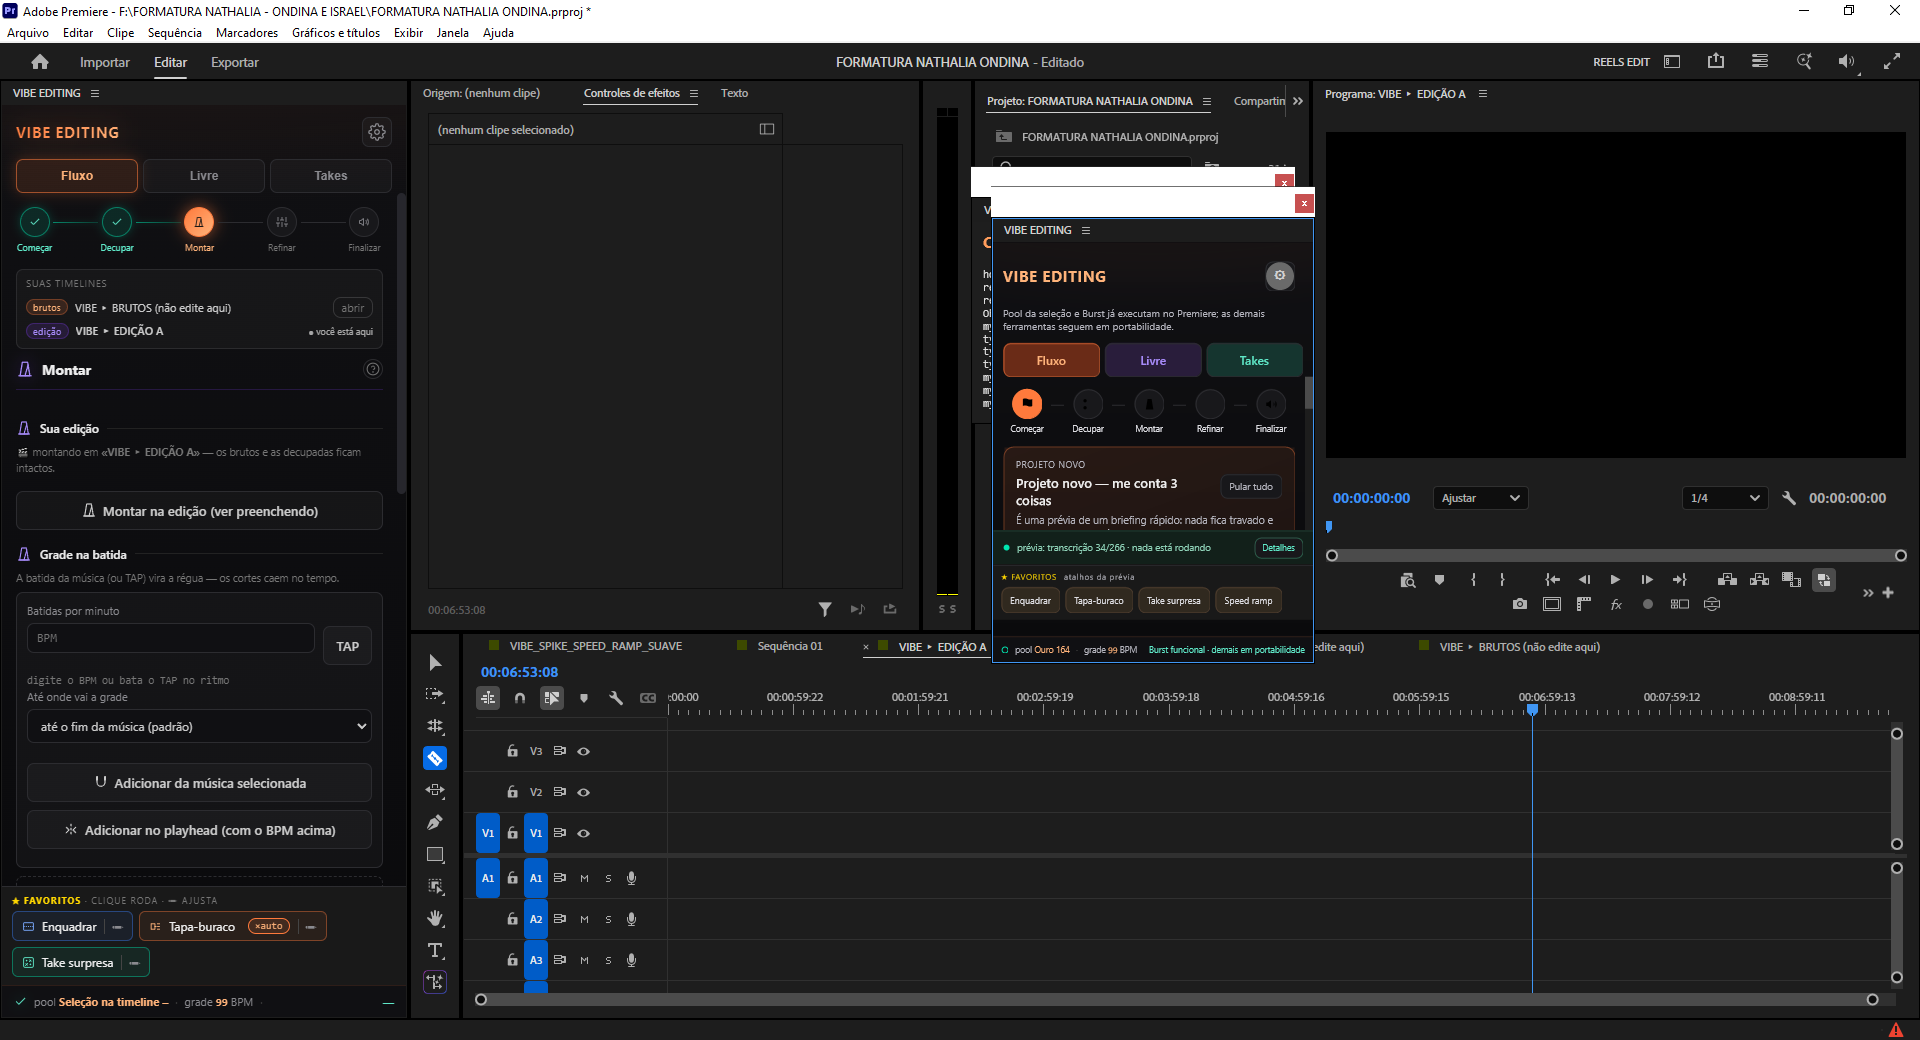Click Adicionar da música selecionada
This screenshot has width=1920, height=1040.
[199, 783]
